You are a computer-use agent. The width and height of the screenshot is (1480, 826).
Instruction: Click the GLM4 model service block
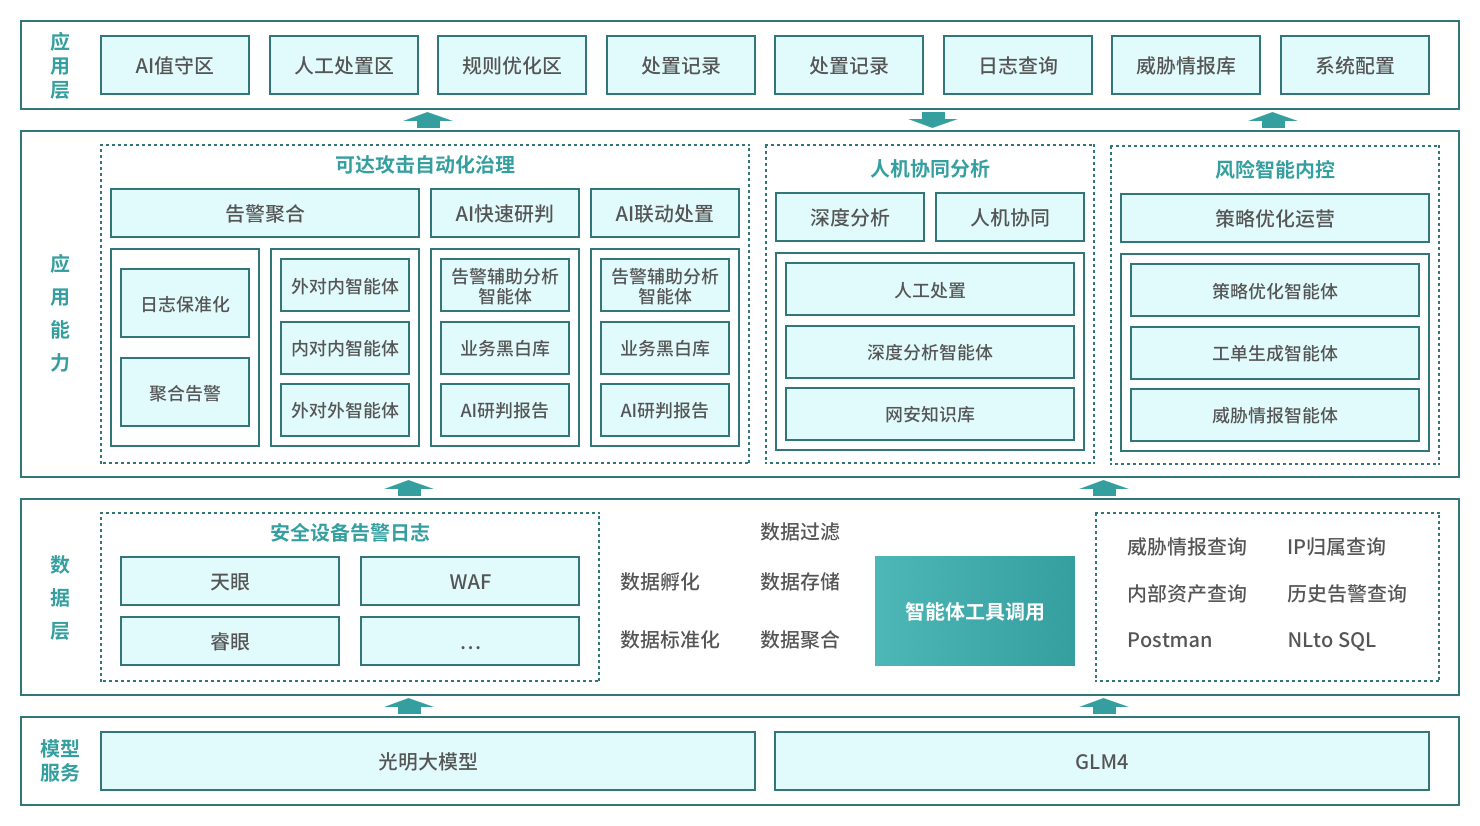[1103, 761]
